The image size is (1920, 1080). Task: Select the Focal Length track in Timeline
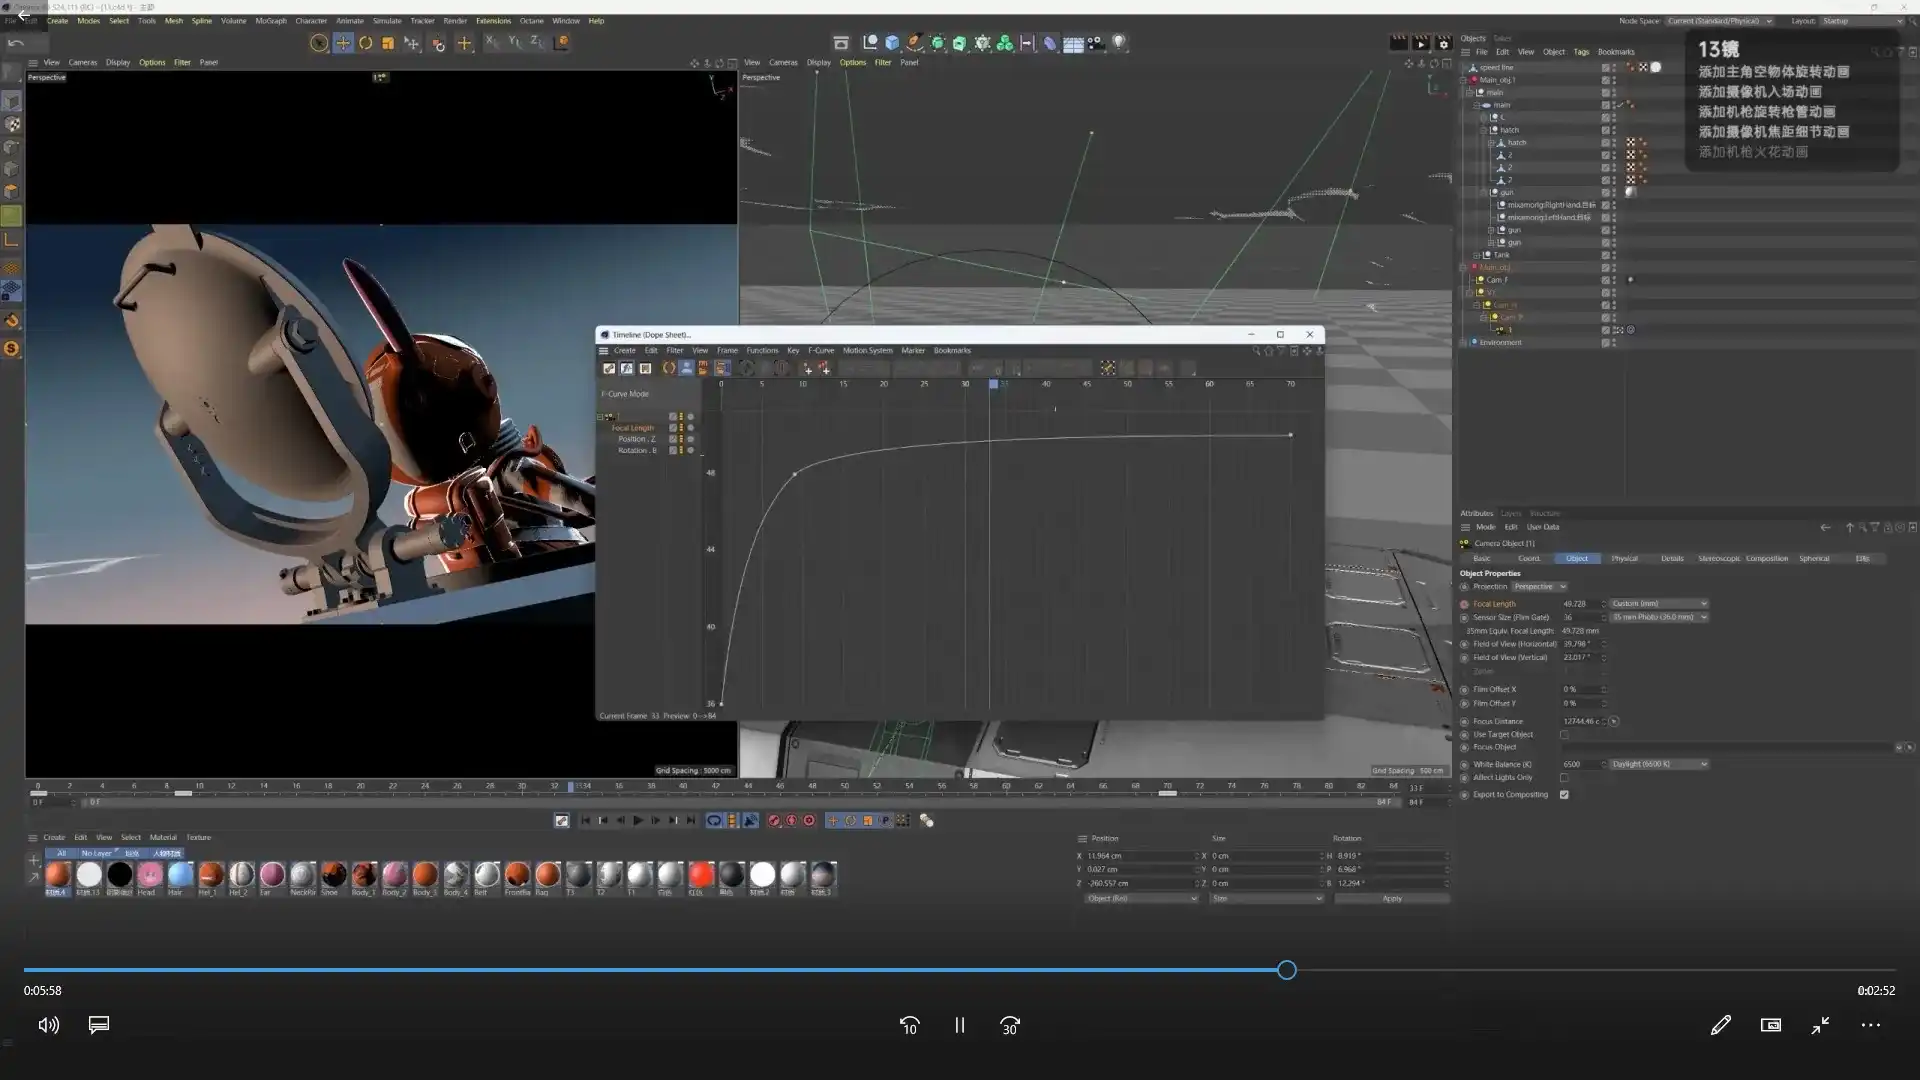pyautogui.click(x=633, y=428)
